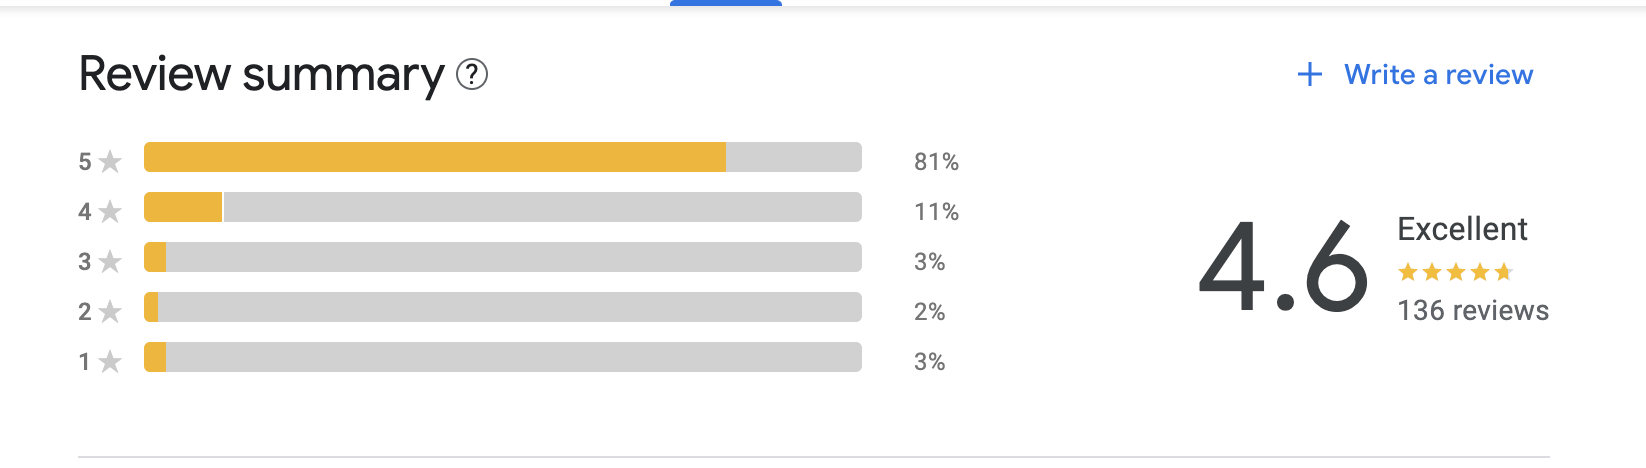Click the plus icon beside Write a review
This screenshot has width=1646, height=468.
tap(1309, 74)
